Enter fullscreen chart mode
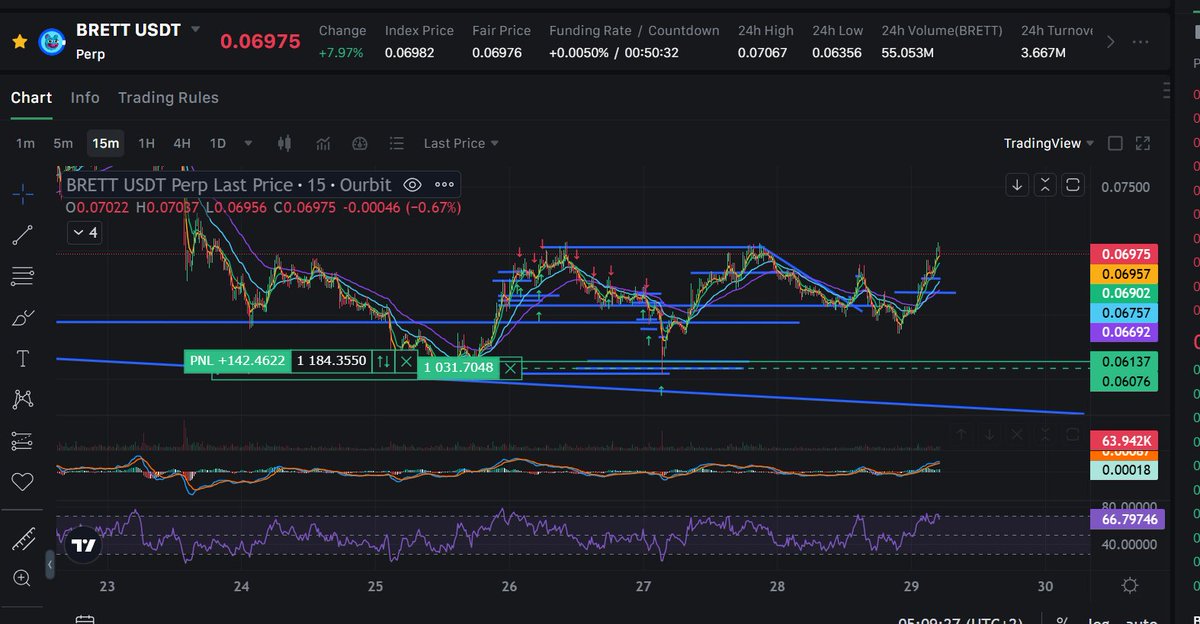 1144,143
